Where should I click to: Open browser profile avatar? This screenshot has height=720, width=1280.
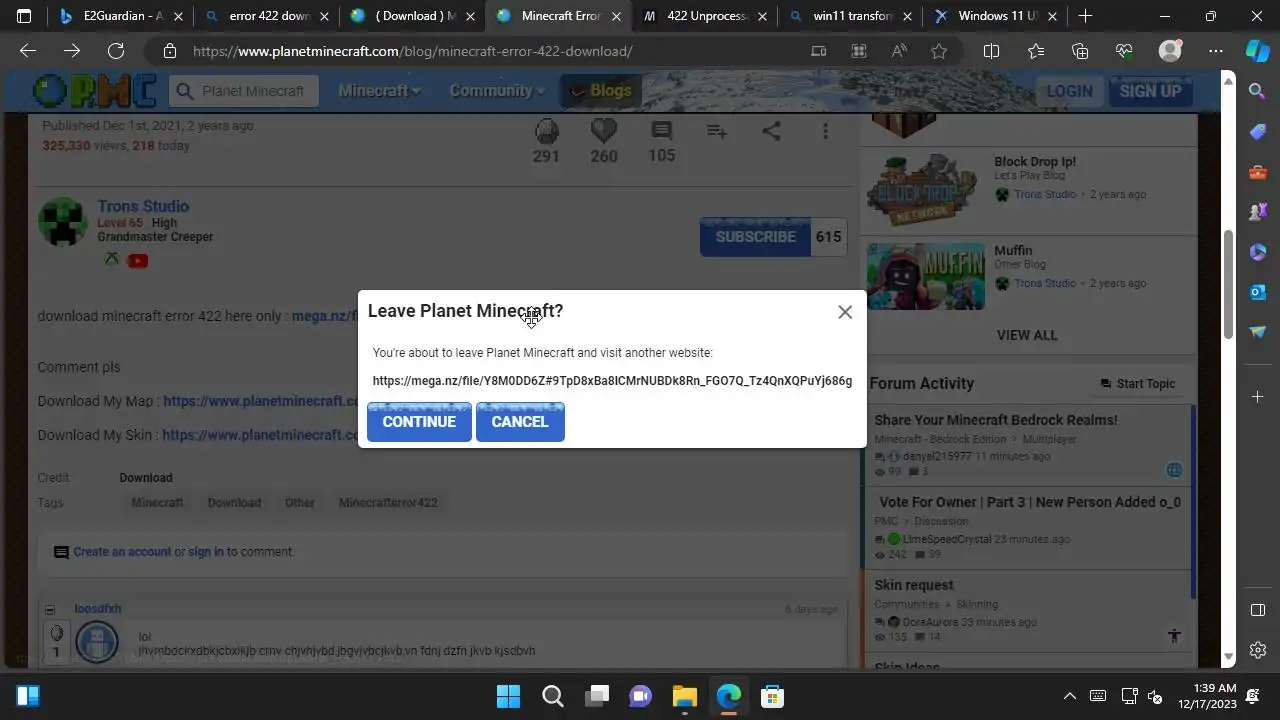pos(1170,51)
